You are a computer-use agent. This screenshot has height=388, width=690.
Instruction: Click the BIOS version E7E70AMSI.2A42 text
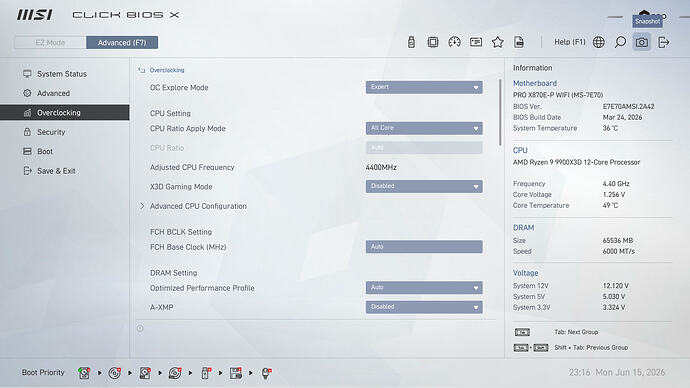tap(628, 106)
